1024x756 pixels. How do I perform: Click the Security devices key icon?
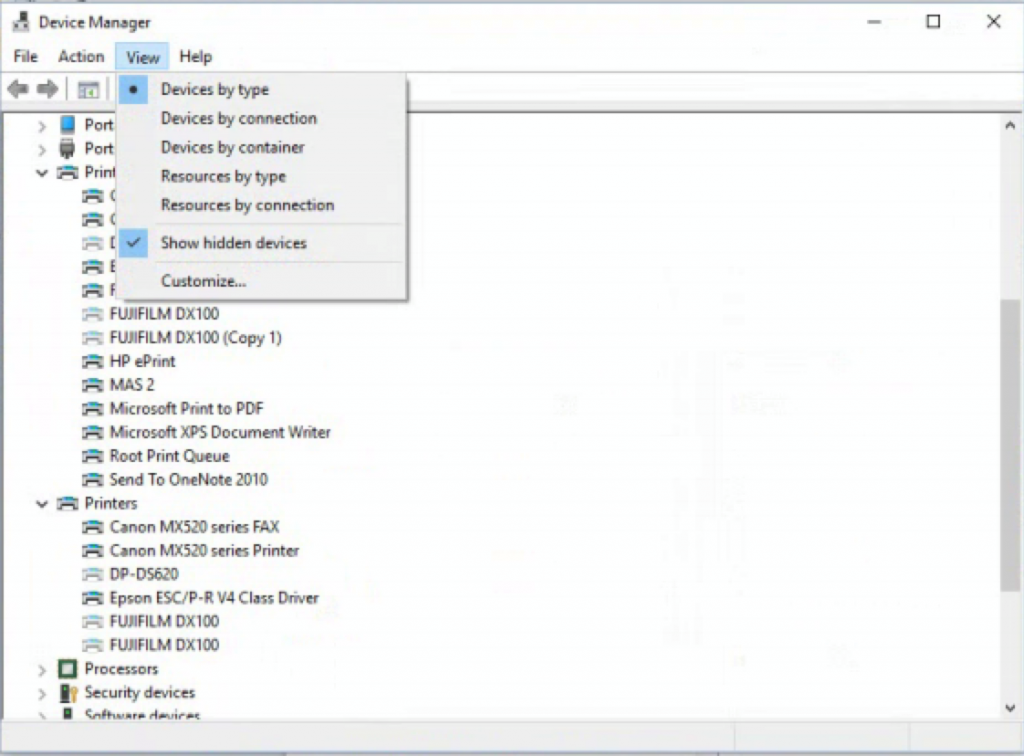click(68, 693)
